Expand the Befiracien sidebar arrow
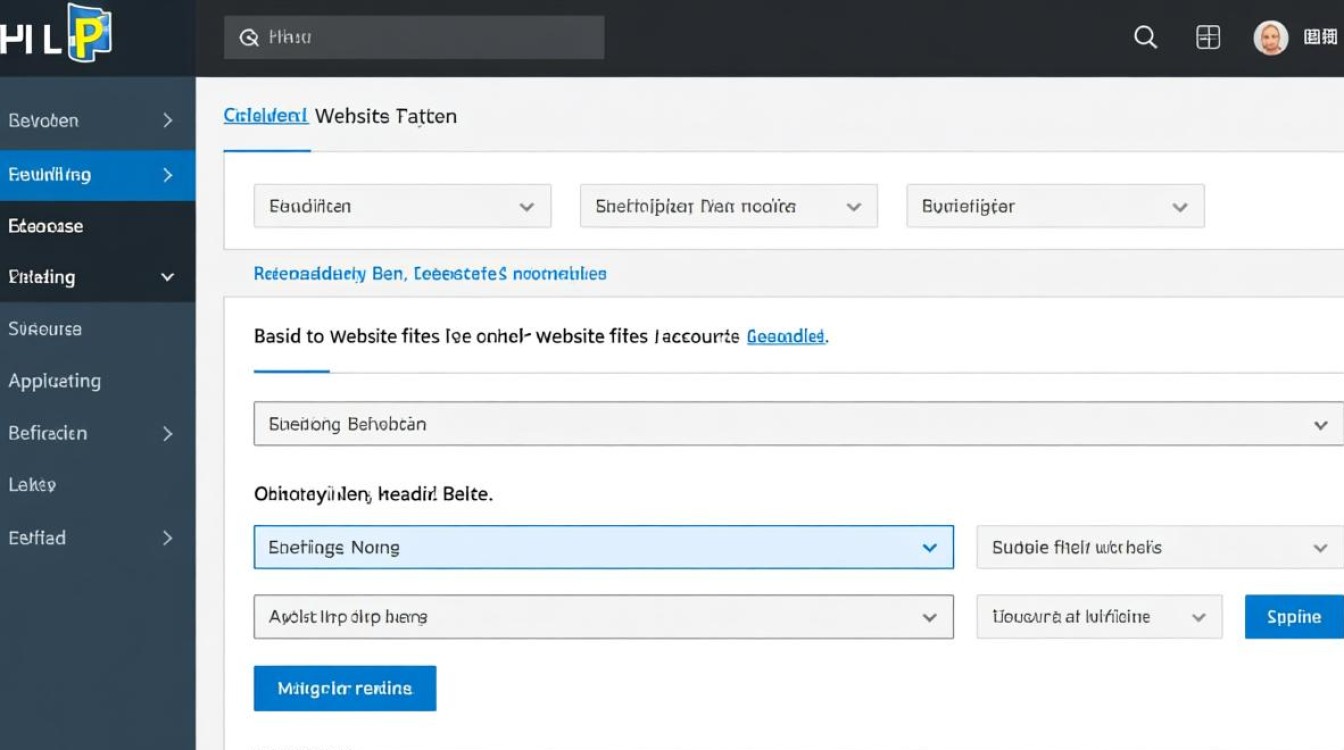 [x=167, y=433]
